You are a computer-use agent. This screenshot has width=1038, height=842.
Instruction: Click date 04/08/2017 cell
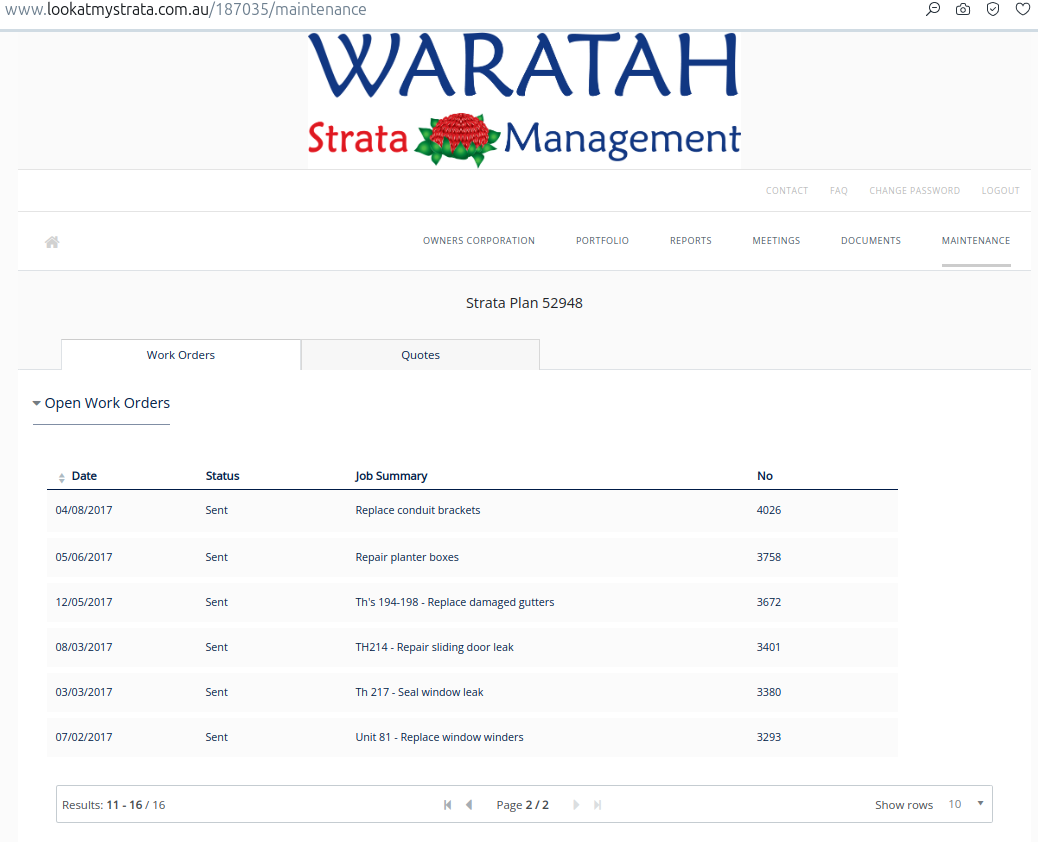pos(84,510)
